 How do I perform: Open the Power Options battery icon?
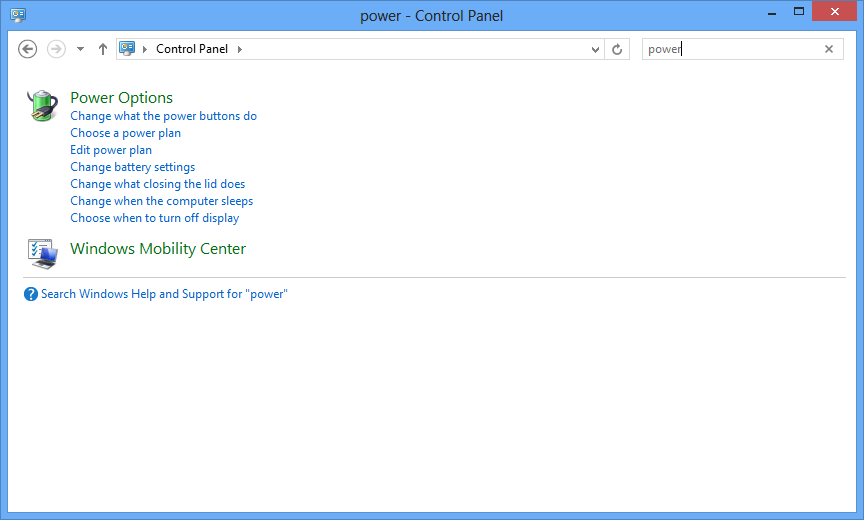point(42,105)
